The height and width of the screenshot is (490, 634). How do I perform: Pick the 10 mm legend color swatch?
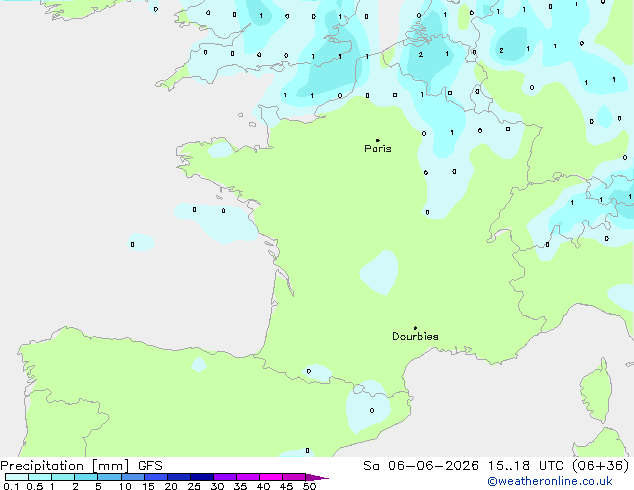(x=132, y=477)
